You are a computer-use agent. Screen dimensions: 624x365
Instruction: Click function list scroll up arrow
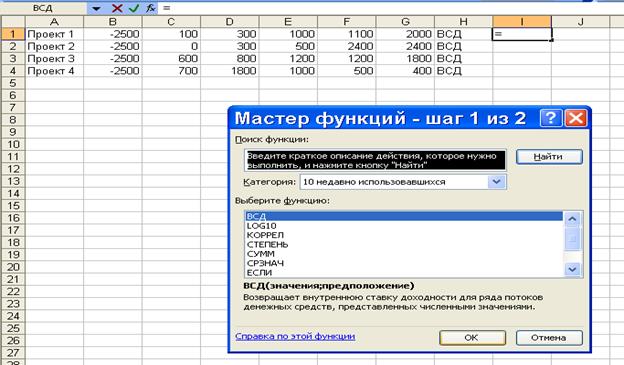coord(572,219)
